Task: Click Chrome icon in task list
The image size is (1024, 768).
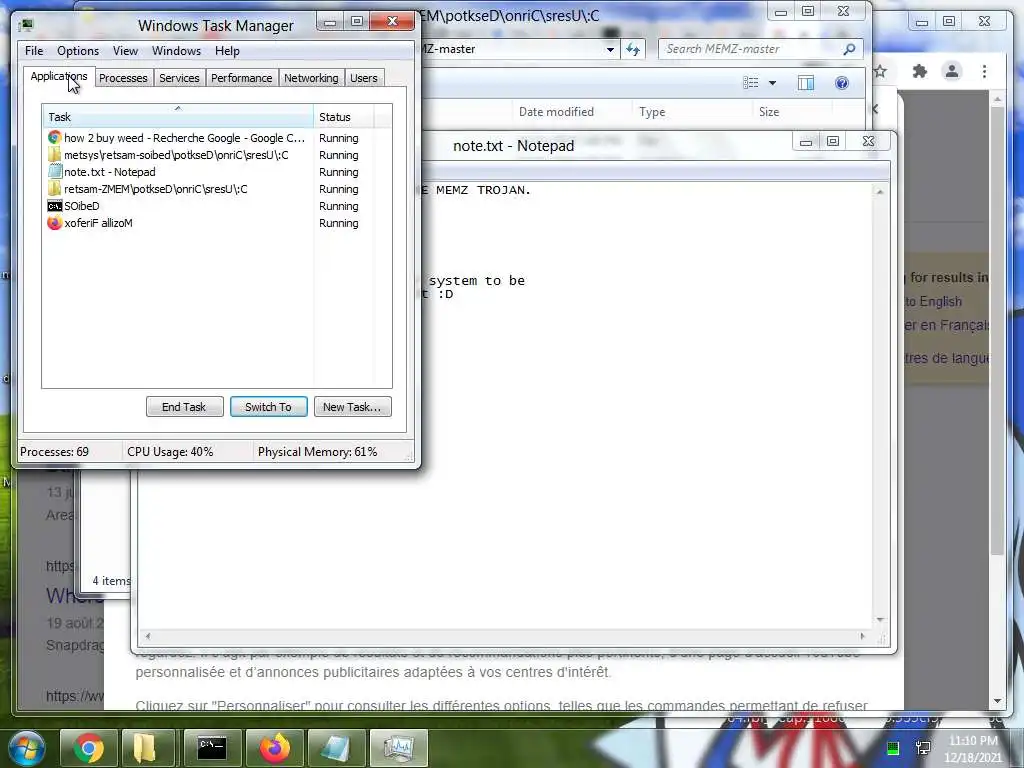Action: click(54, 138)
